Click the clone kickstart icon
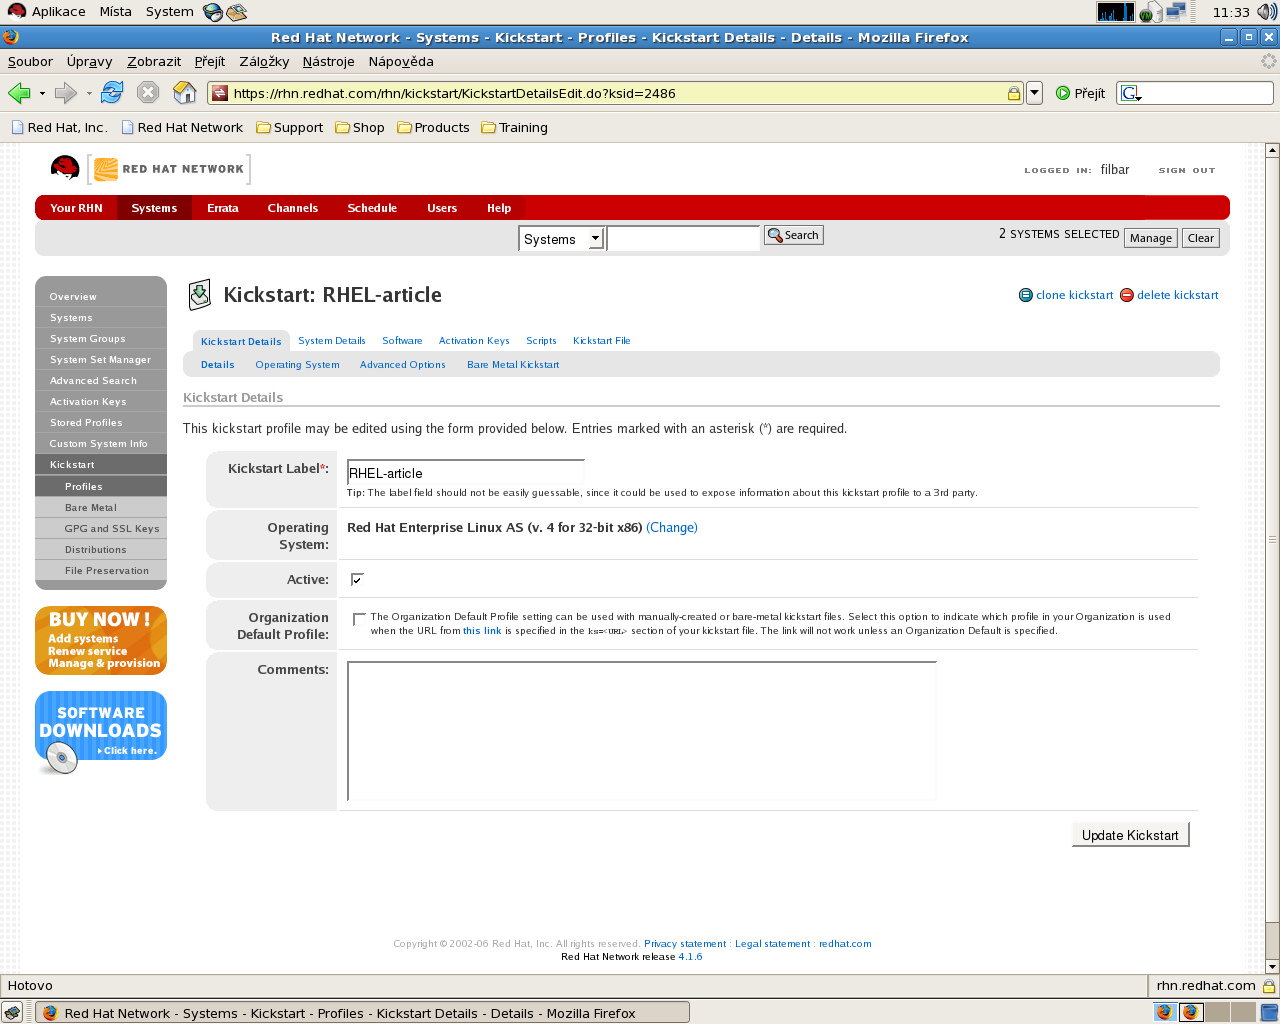Image resolution: width=1280 pixels, height=1024 pixels. [1025, 295]
